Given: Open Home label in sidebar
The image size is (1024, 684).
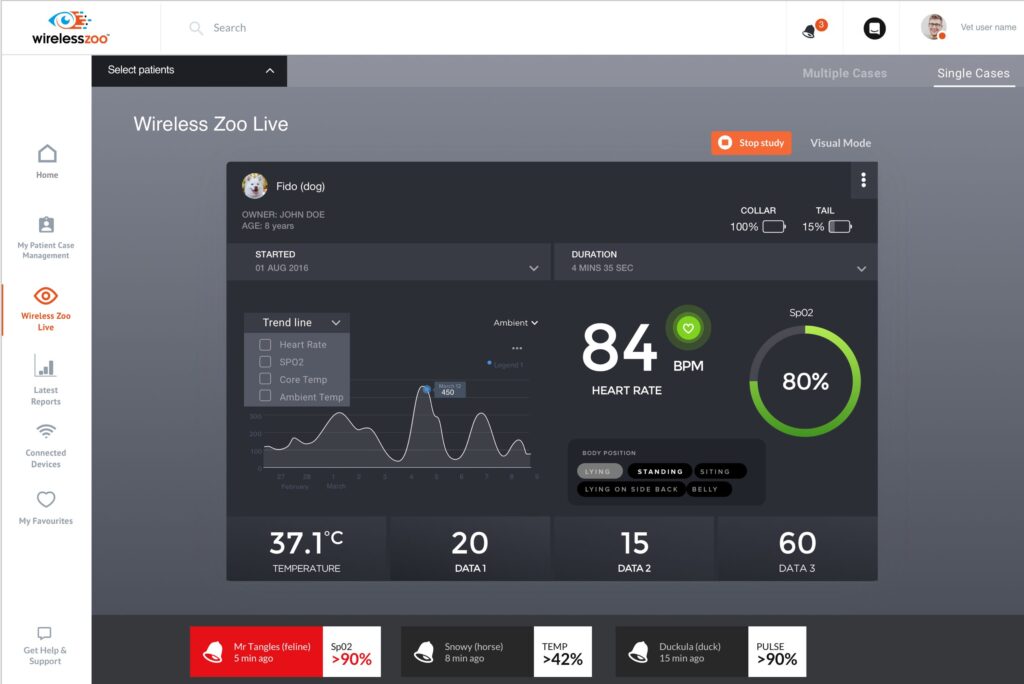Looking at the screenshot, I should coord(47,175).
